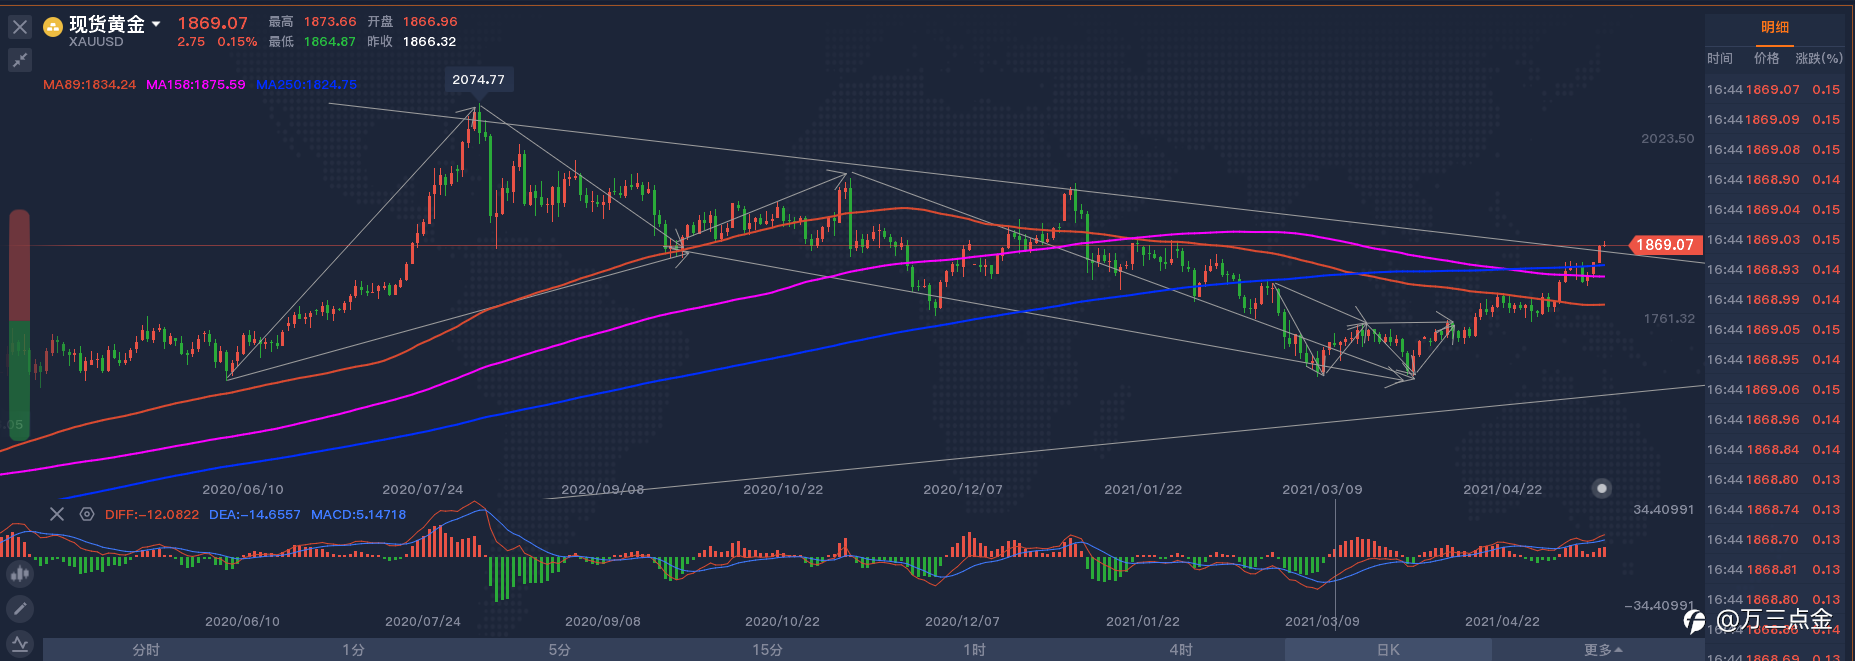
Task: Select the 1868.70 trade row
Action: click(x=1775, y=540)
